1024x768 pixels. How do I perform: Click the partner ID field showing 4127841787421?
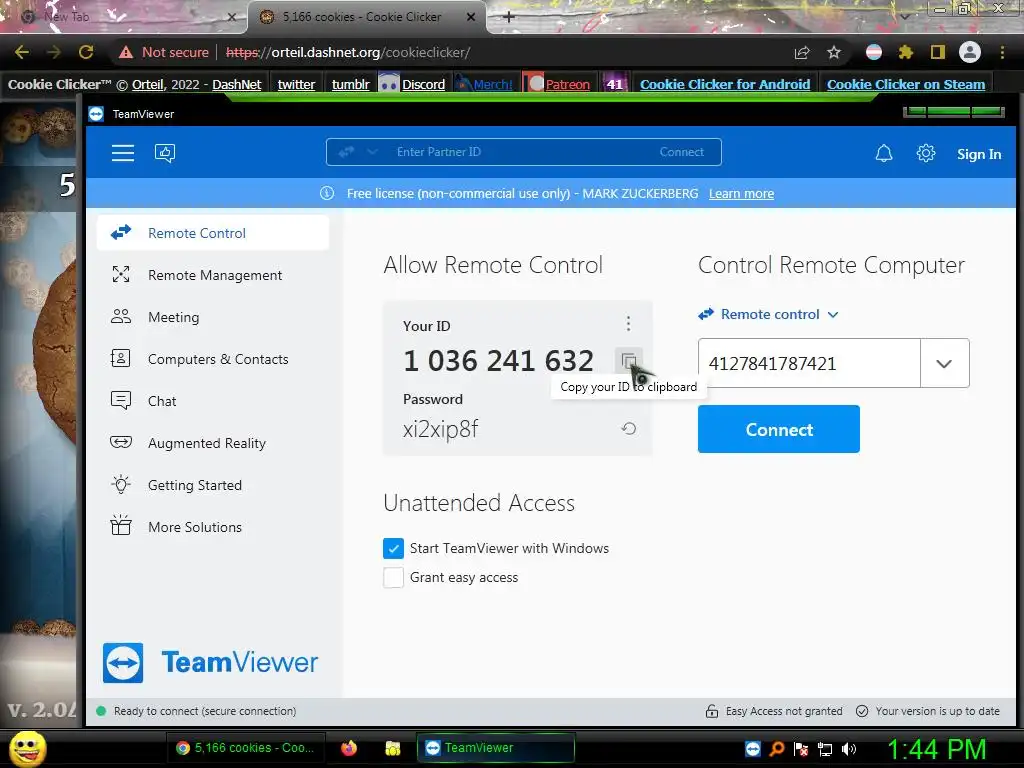[809, 363]
